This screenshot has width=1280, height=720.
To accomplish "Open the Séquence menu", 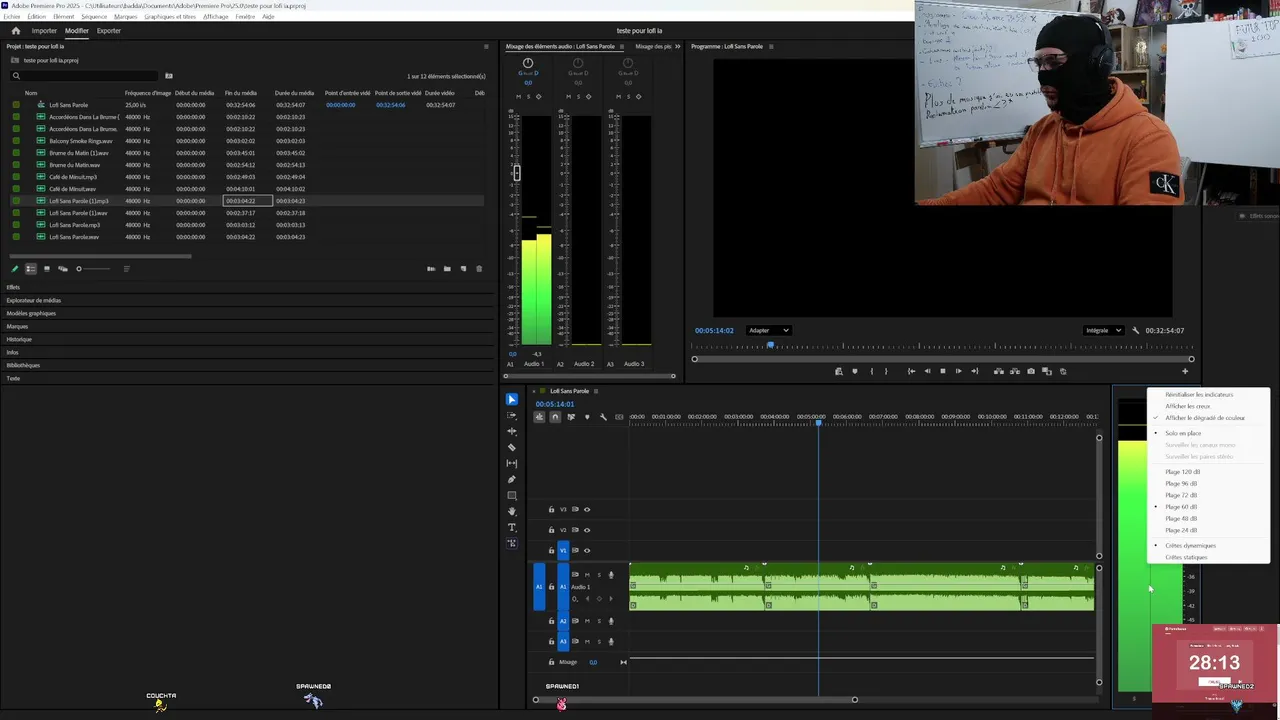I will coord(94,17).
